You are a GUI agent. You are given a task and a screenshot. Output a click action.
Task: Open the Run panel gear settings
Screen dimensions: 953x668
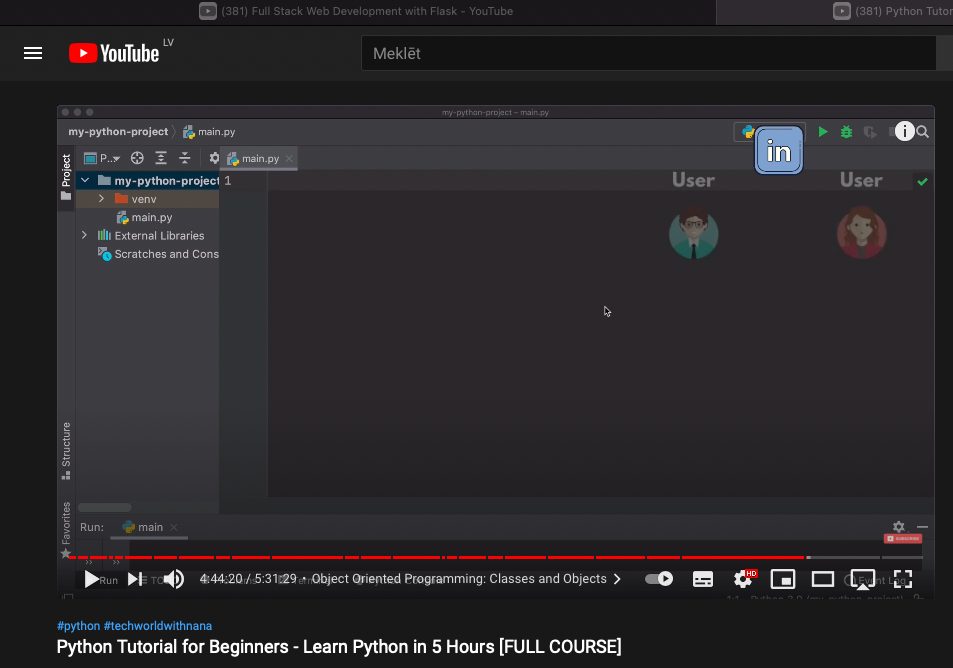[x=899, y=527]
